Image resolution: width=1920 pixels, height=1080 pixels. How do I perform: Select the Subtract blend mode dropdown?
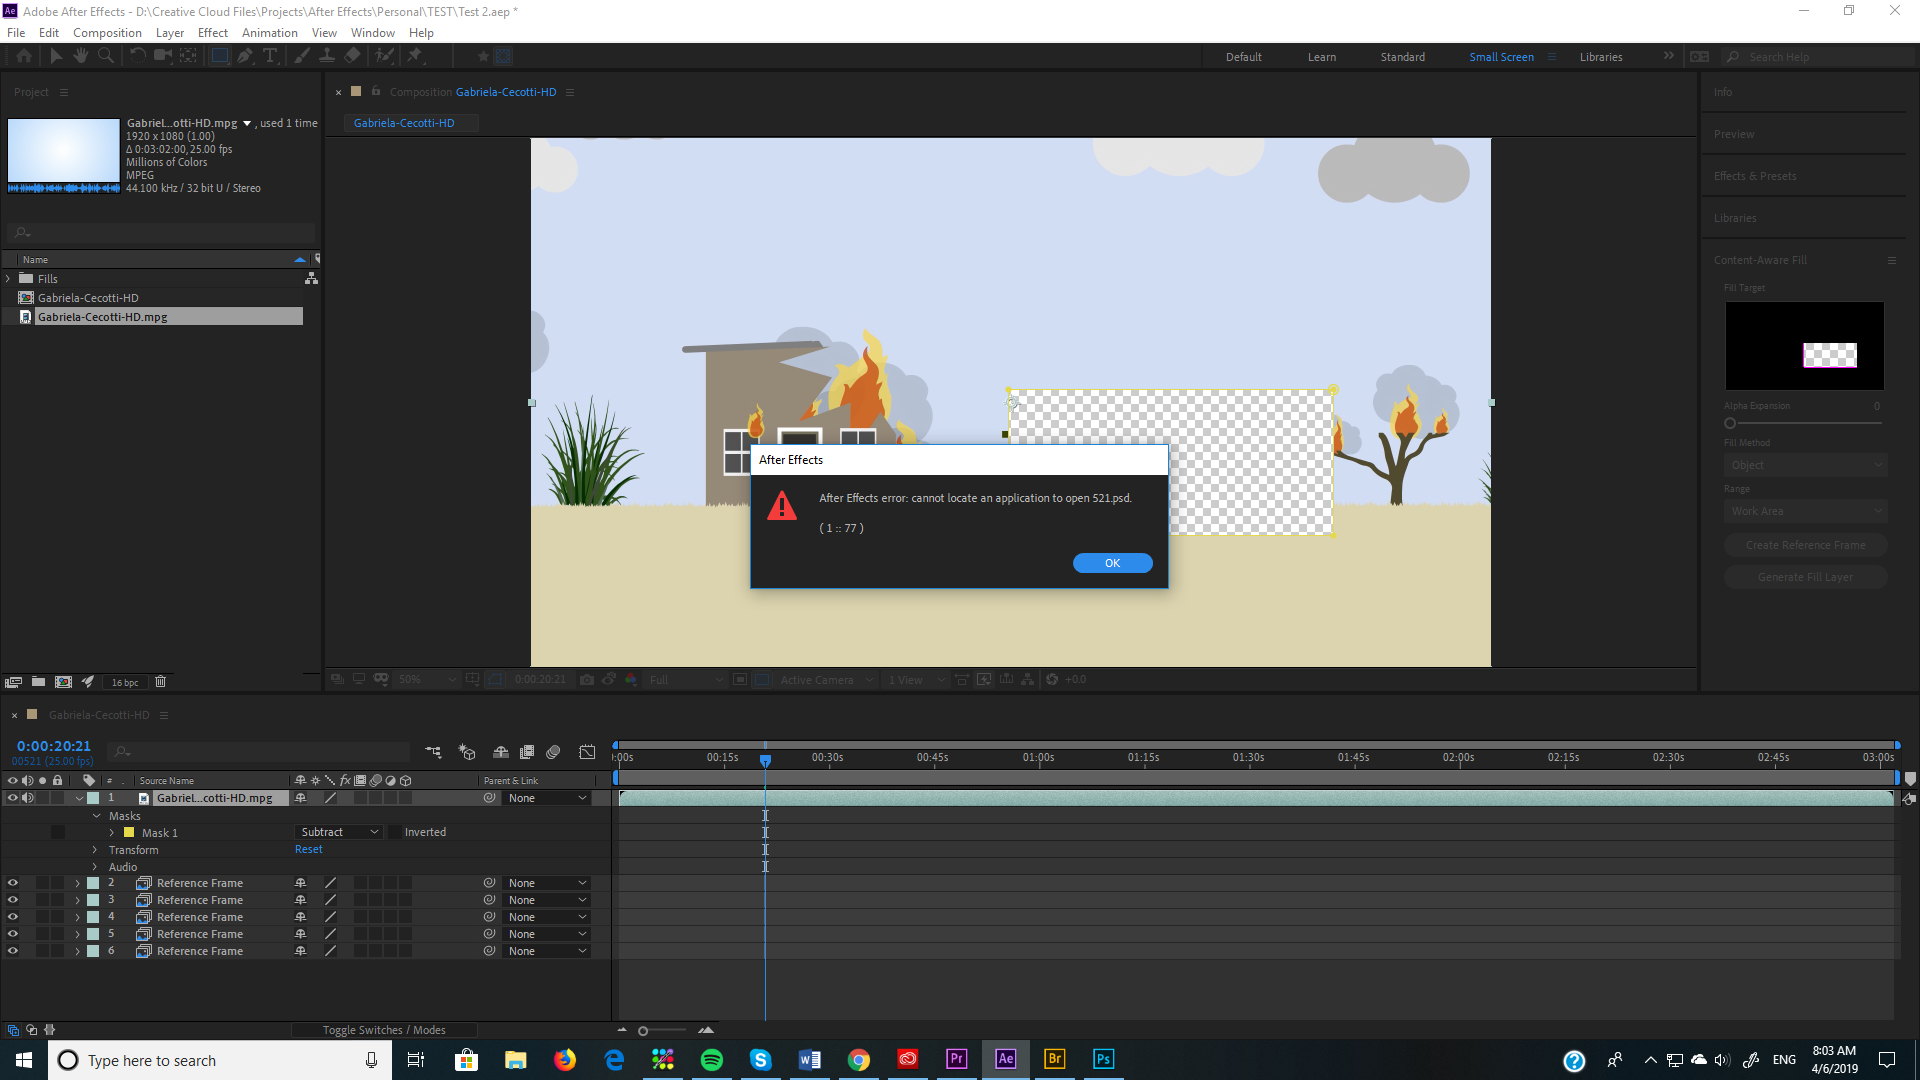[334, 831]
